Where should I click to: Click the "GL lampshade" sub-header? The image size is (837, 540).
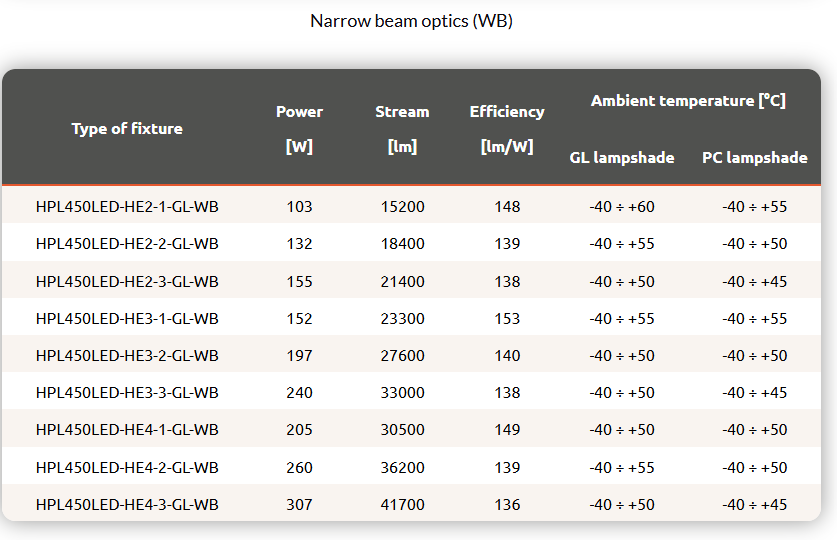click(x=622, y=158)
